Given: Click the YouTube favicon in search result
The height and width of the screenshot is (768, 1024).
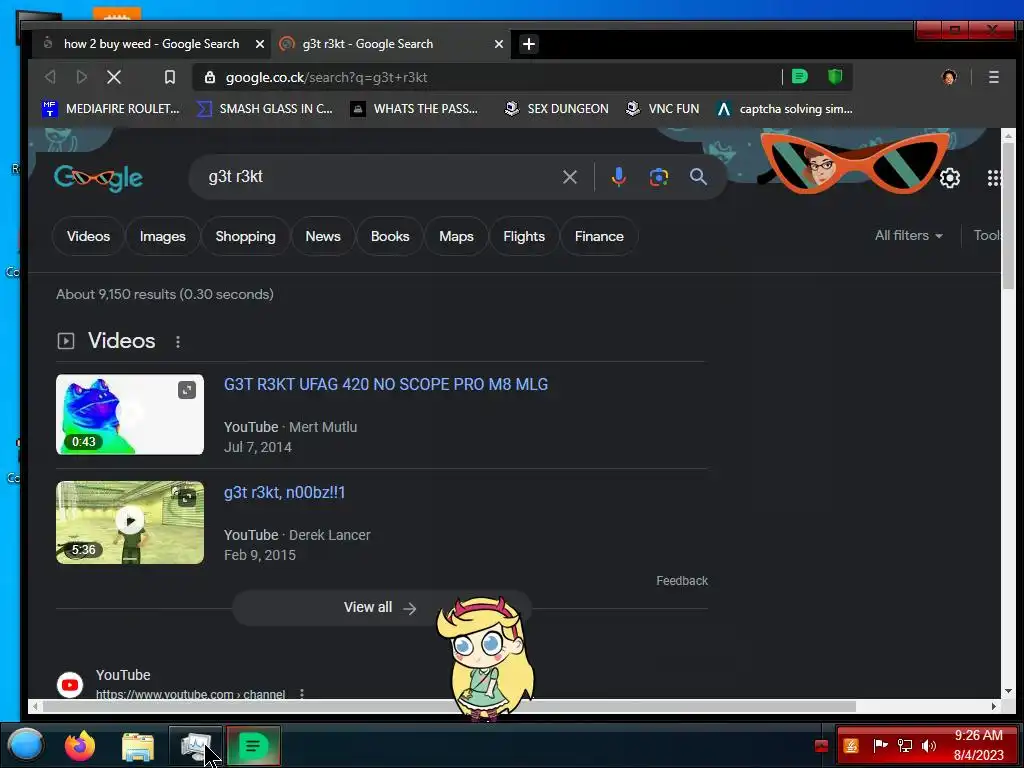Looking at the screenshot, I should 70,684.
